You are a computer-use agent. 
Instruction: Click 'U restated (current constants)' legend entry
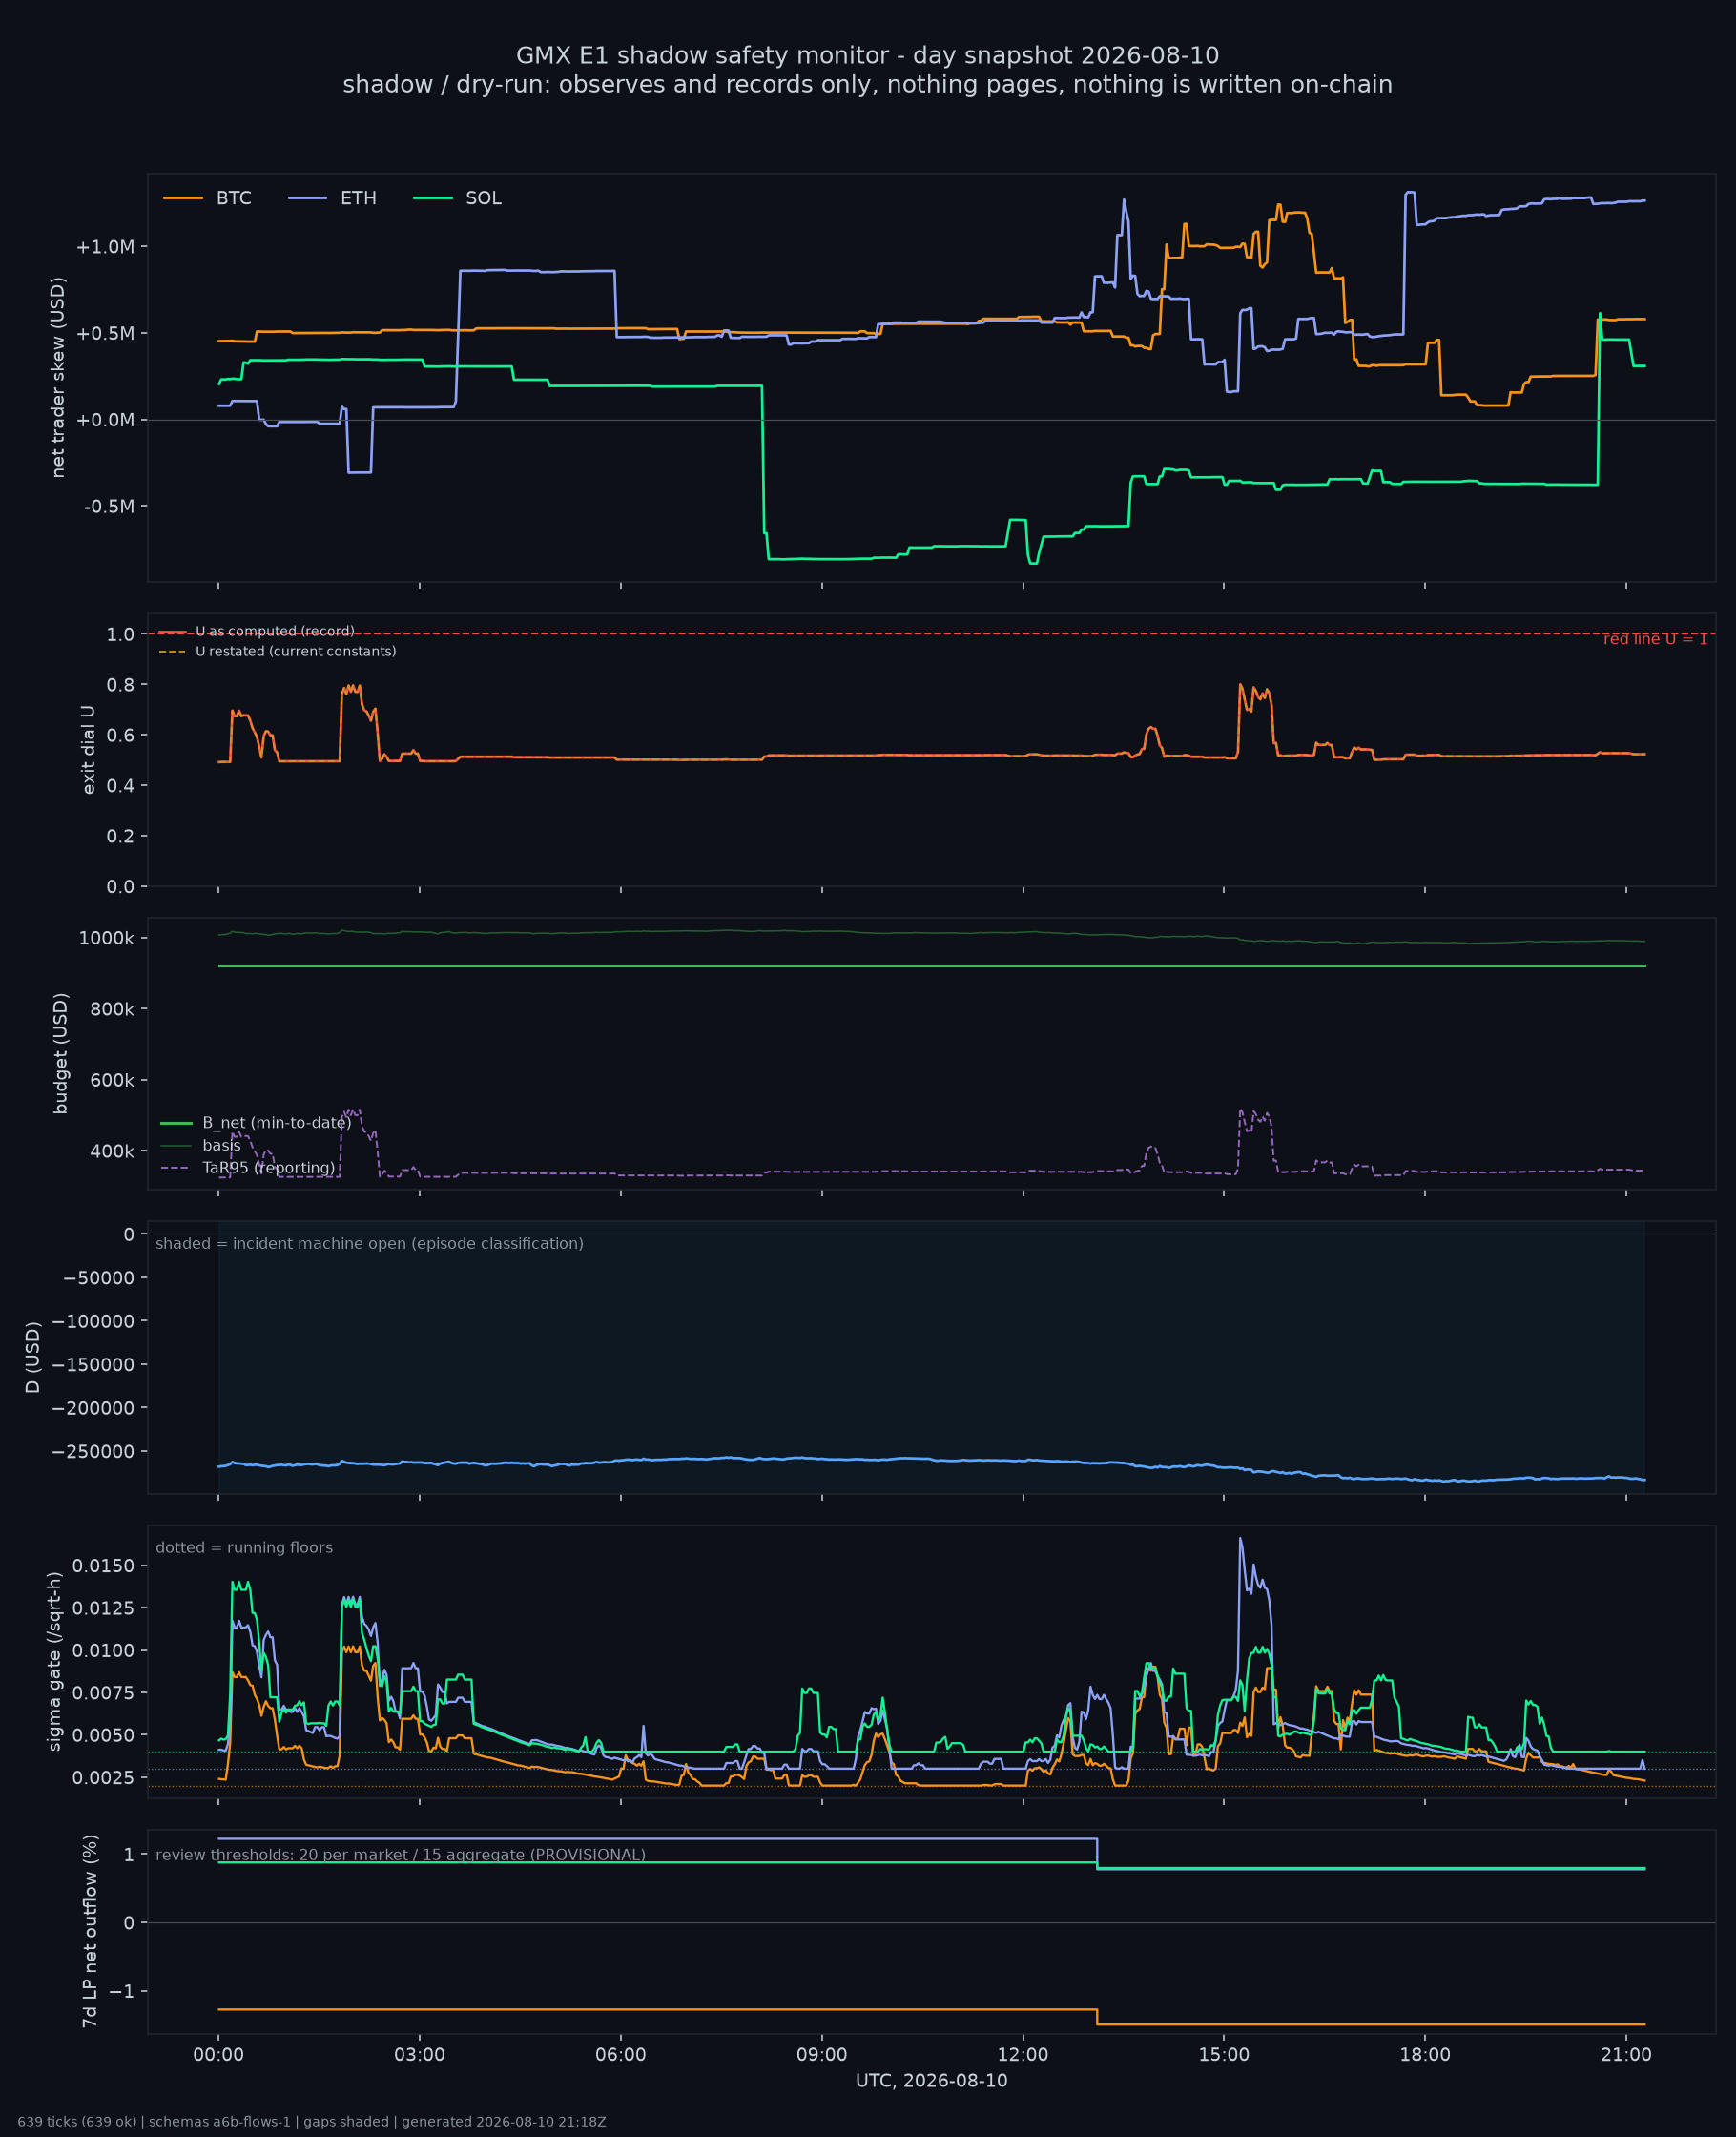[x=296, y=651]
